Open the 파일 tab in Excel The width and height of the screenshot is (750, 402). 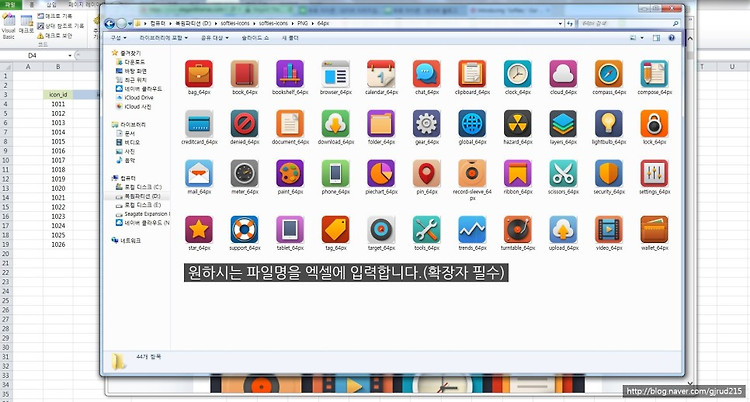(10, 4)
